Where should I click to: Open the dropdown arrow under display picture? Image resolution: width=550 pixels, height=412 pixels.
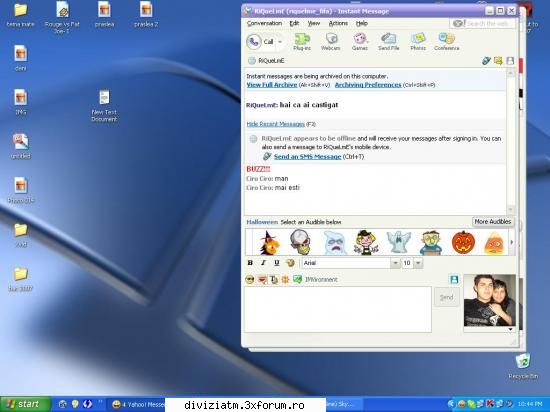[510, 329]
